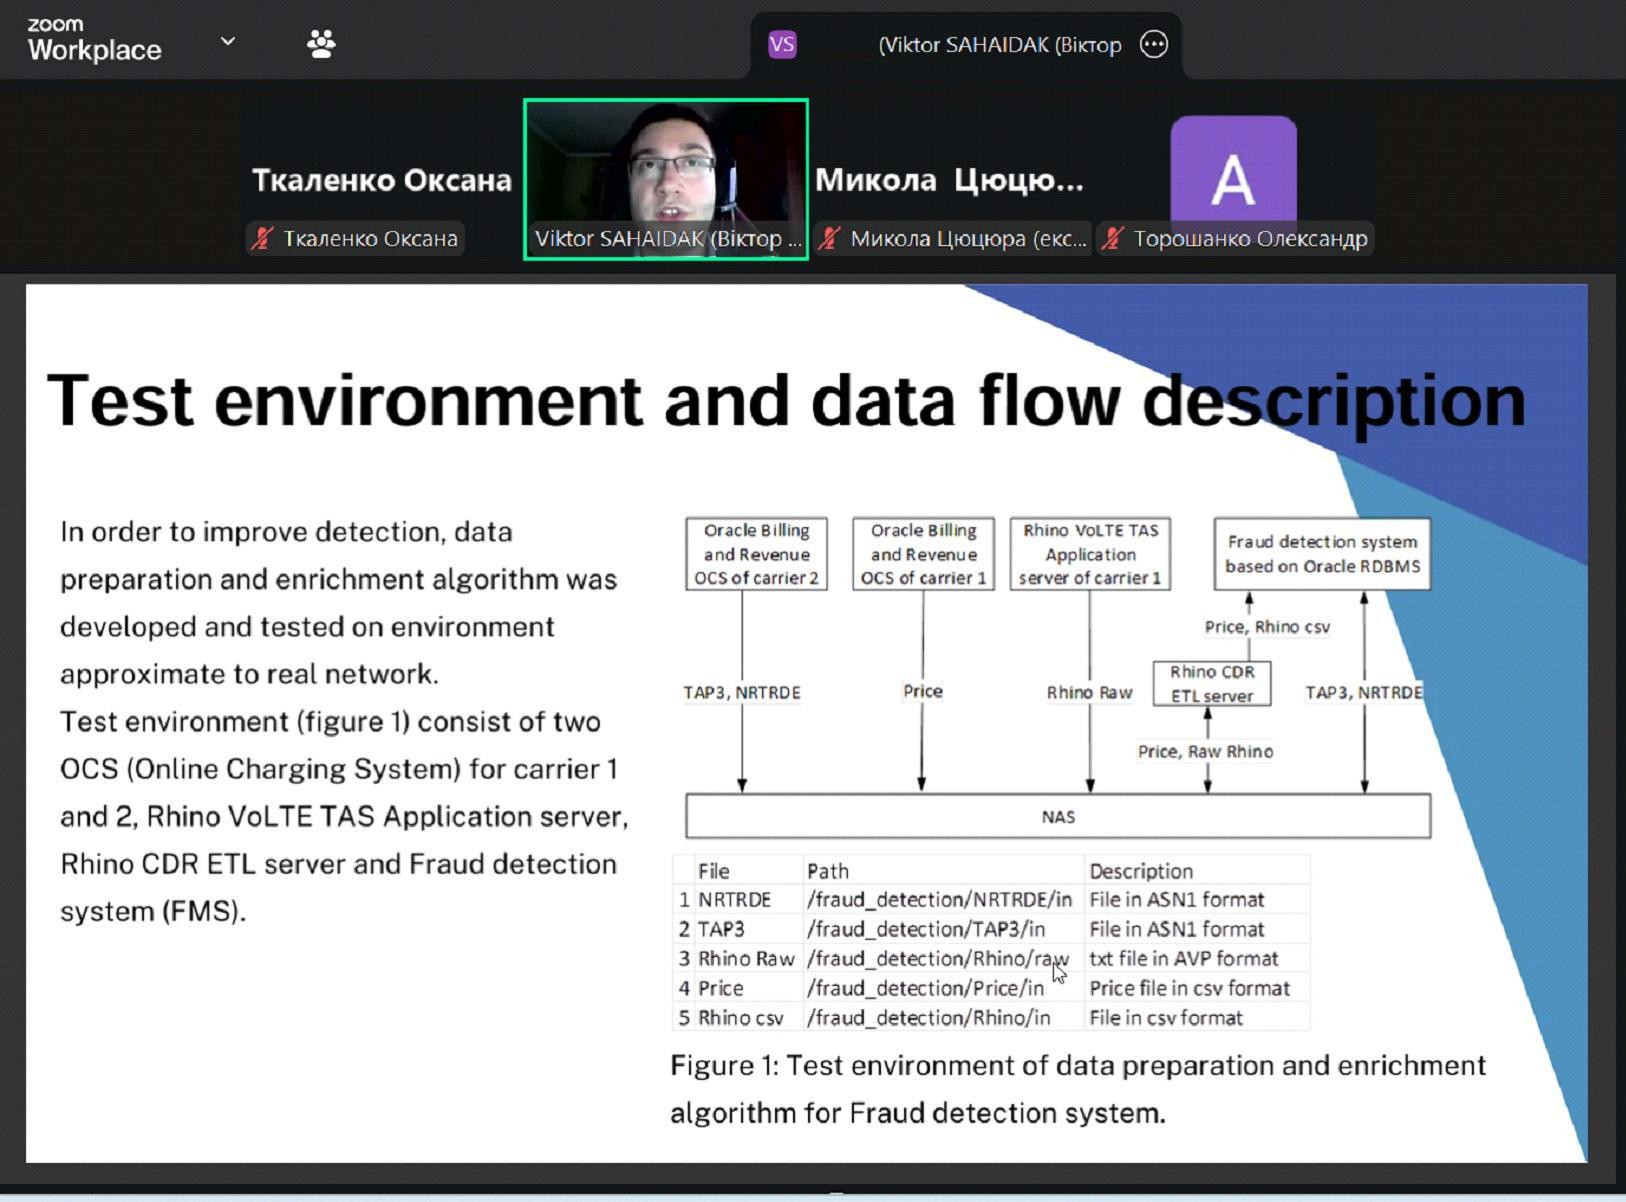Screen dimensions: 1626x1202
Task: Click the muted mic icon for Ткаленко Оксана
Action: pyautogui.click(x=263, y=239)
